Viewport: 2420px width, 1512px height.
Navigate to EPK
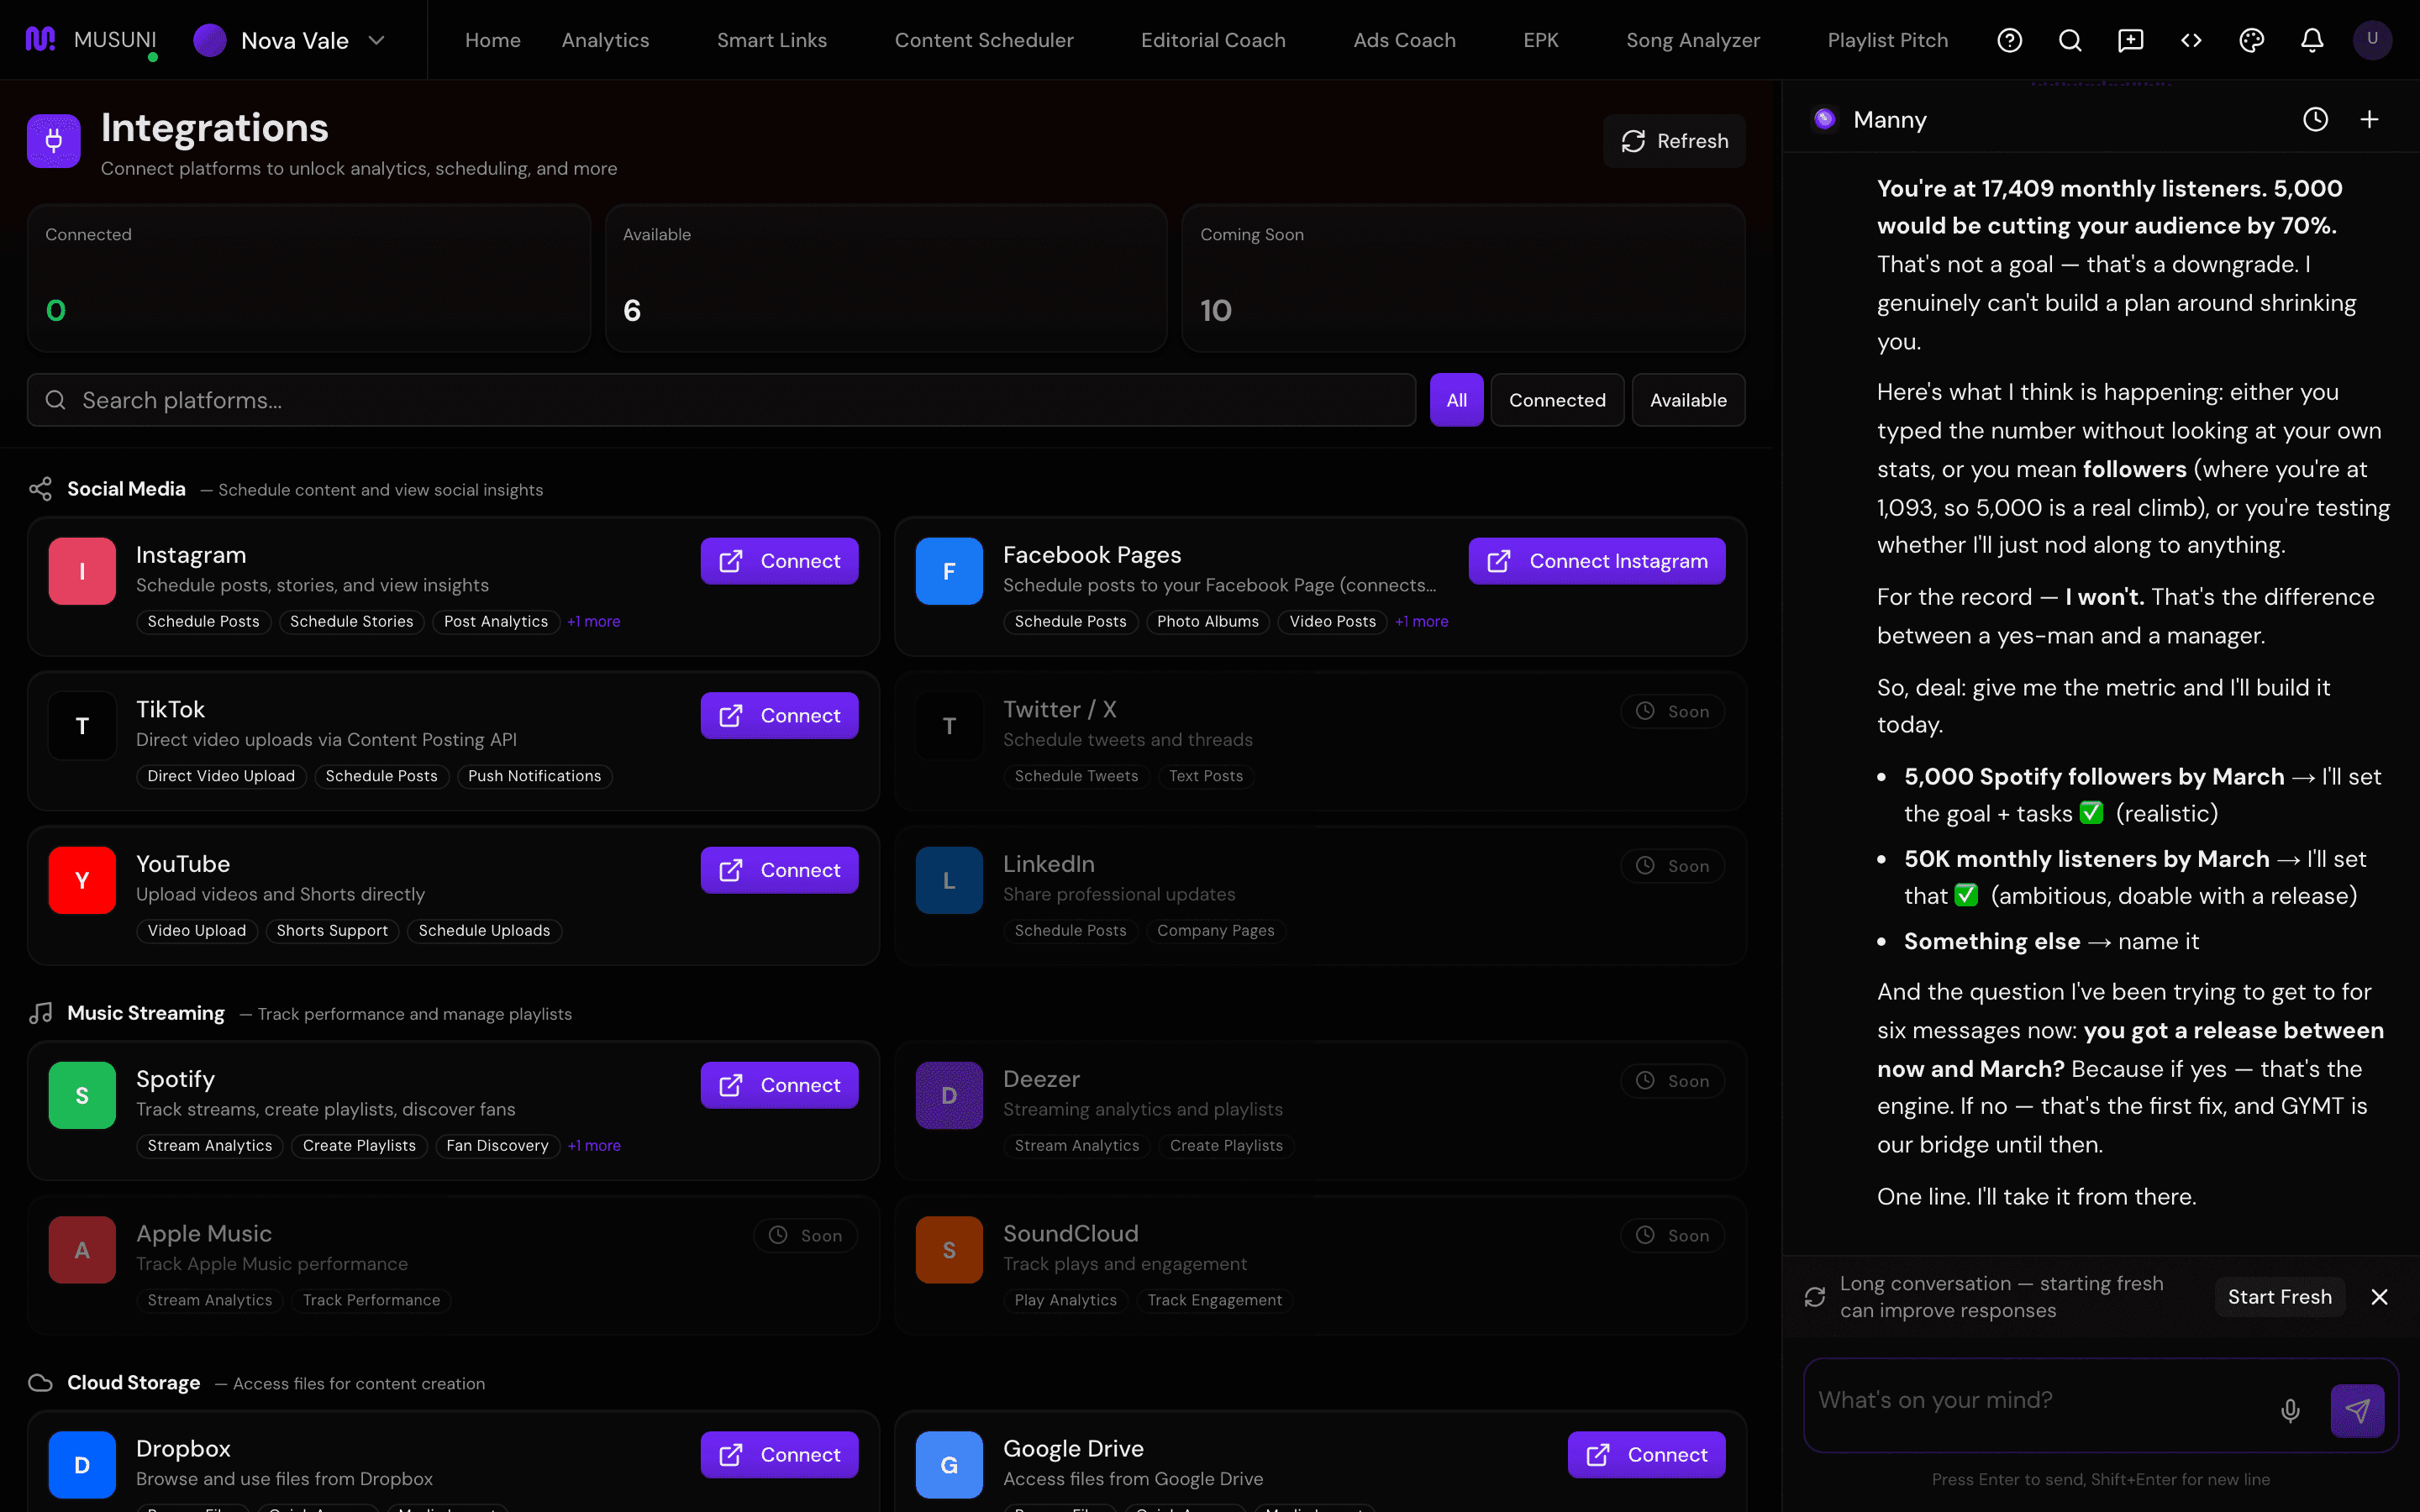click(1541, 40)
